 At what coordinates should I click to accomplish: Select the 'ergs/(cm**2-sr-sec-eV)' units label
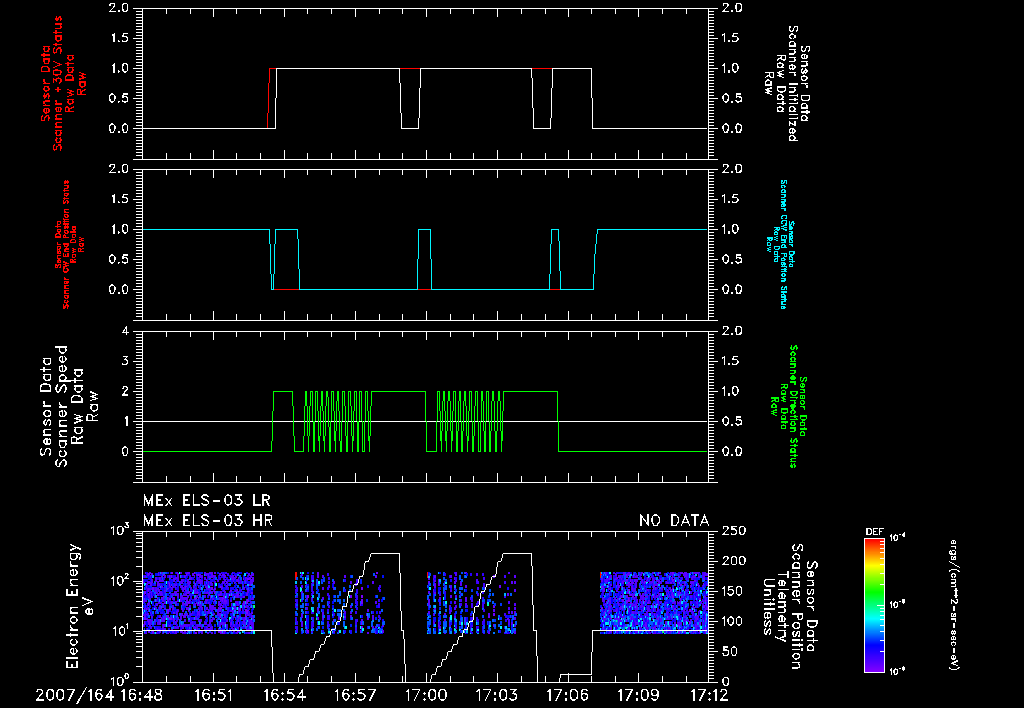click(953, 604)
